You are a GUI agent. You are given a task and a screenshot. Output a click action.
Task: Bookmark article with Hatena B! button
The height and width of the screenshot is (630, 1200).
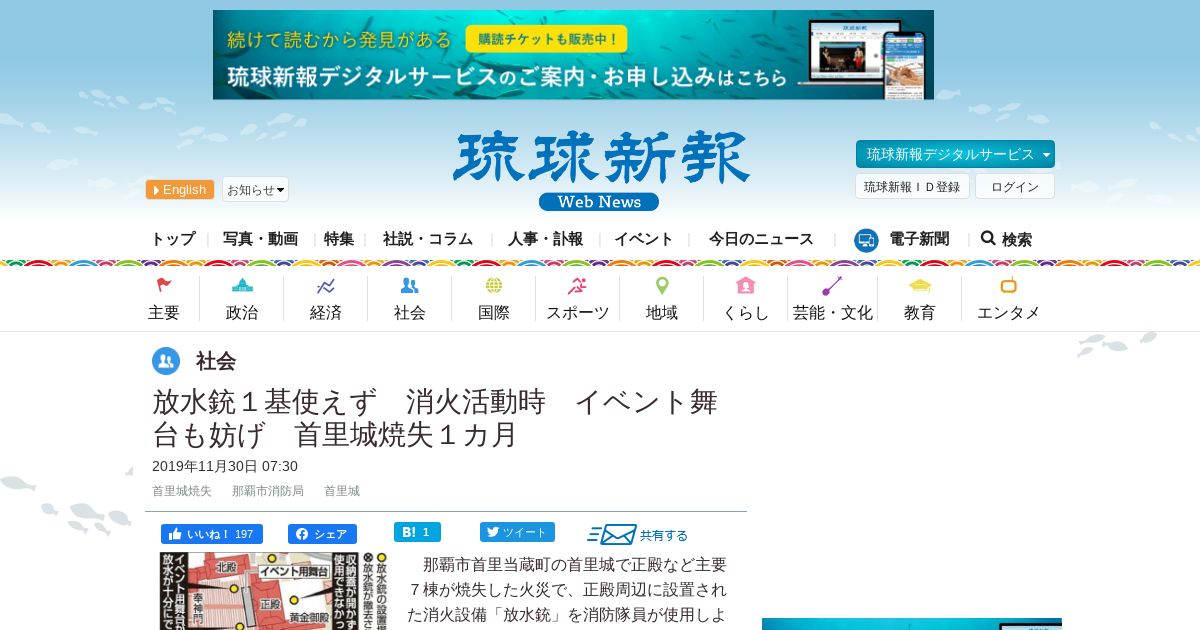(x=417, y=532)
